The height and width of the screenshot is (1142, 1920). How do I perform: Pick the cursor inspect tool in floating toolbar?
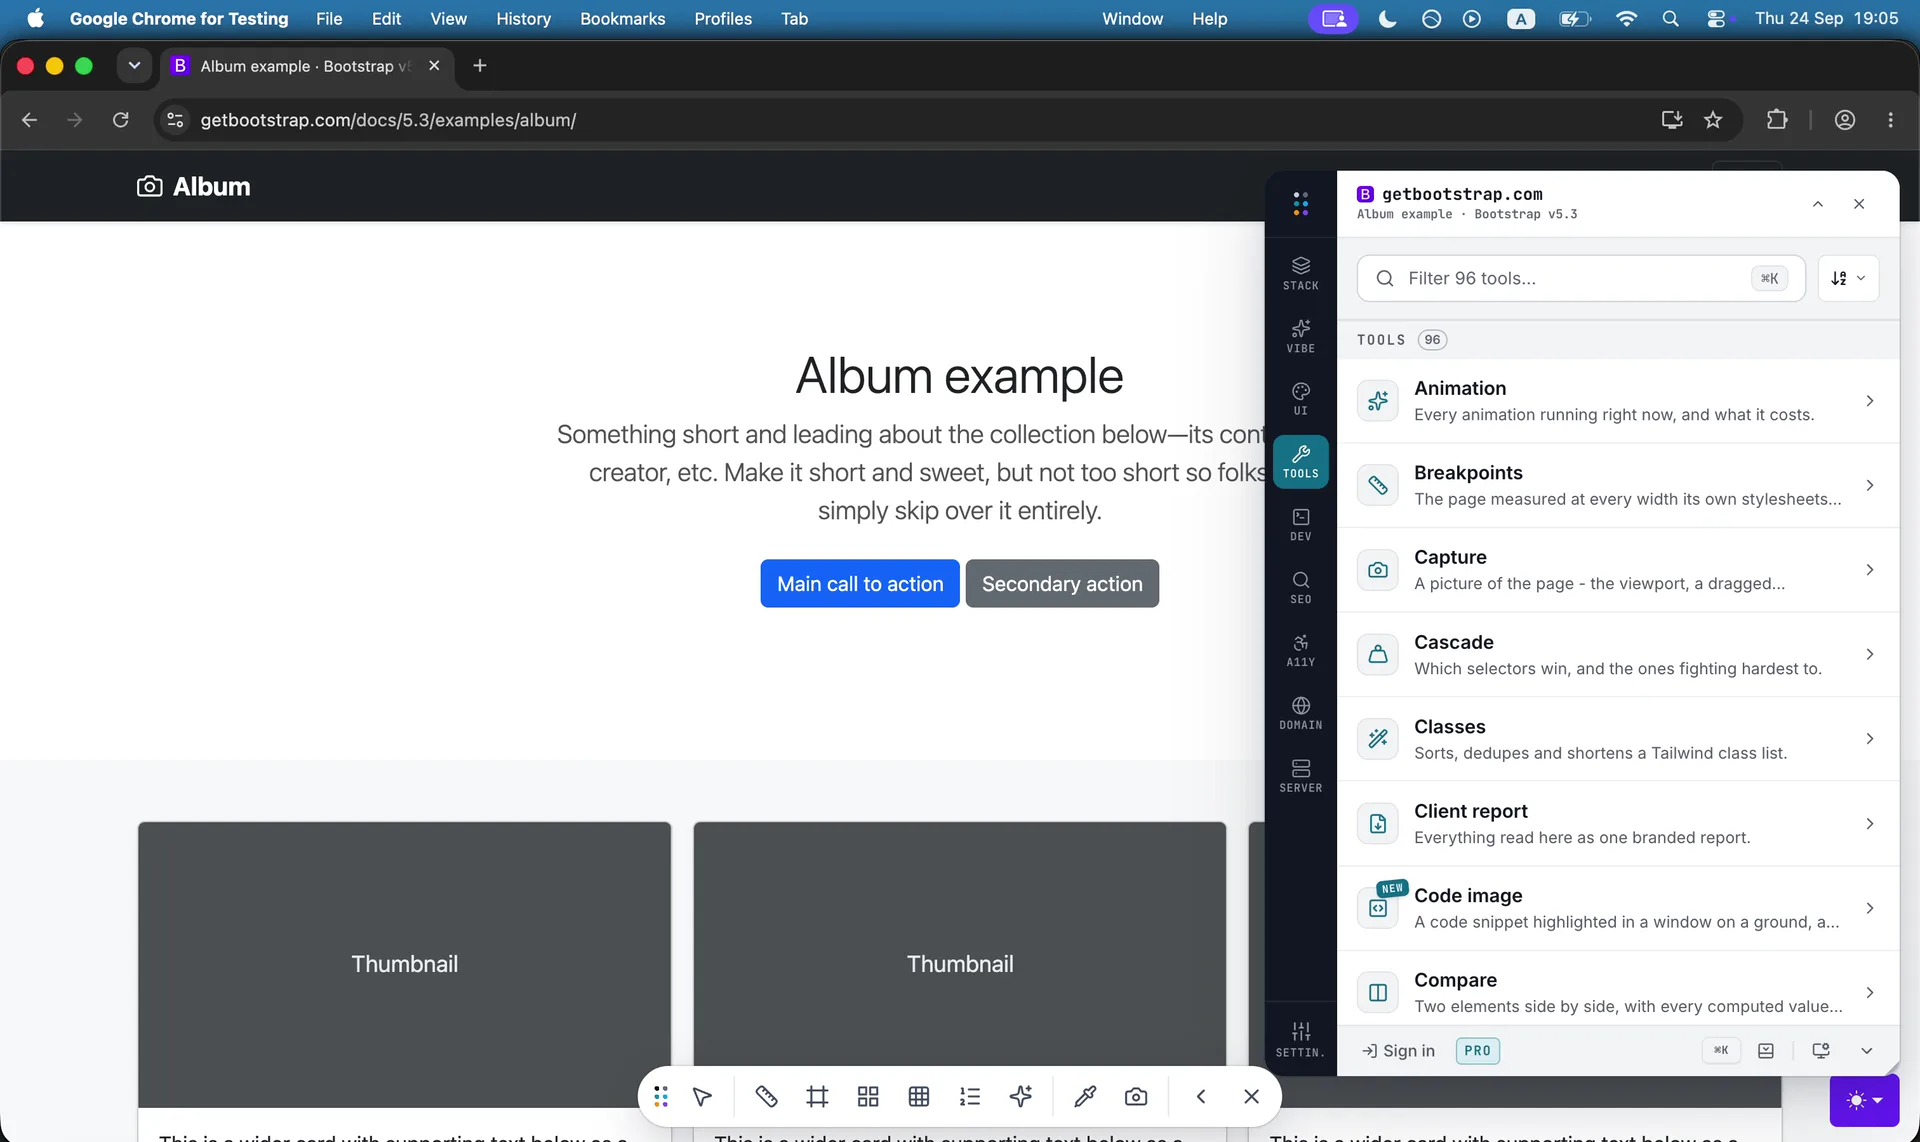tap(702, 1097)
